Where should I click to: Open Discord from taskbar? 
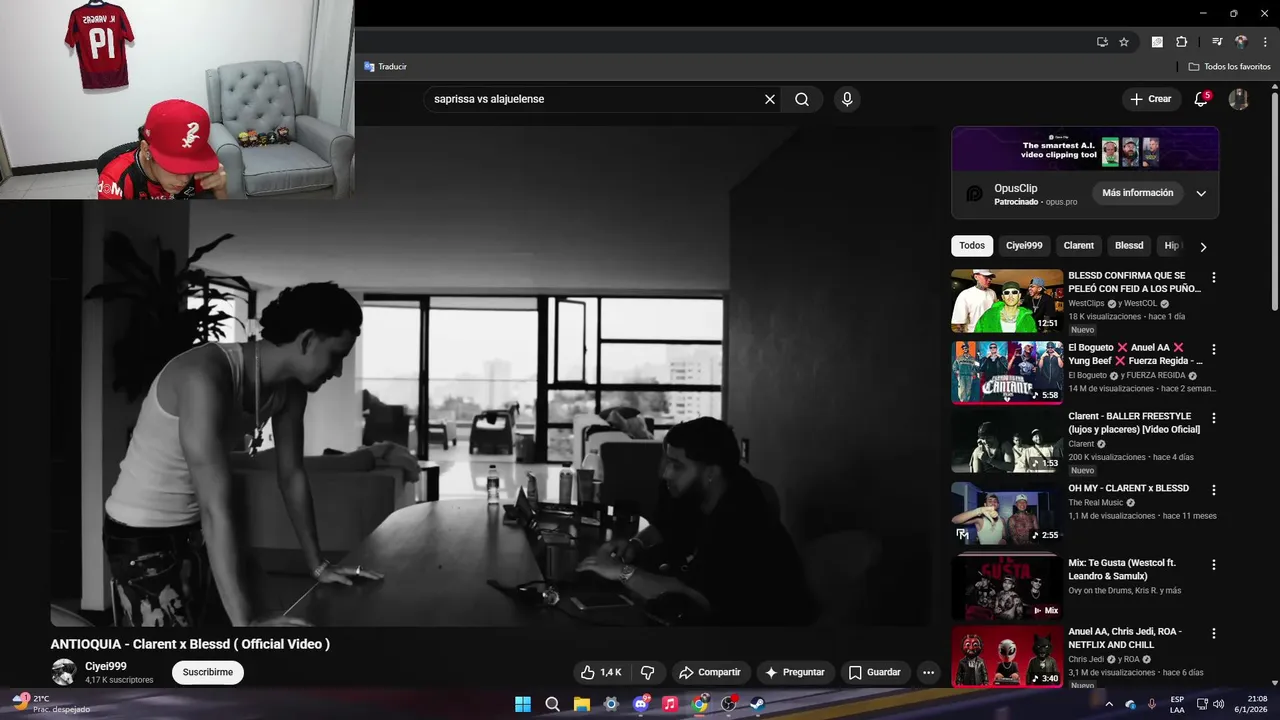(x=641, y=704)
